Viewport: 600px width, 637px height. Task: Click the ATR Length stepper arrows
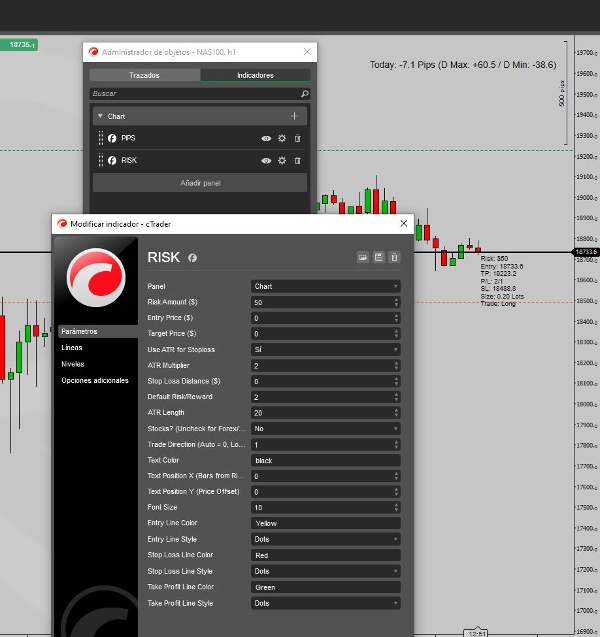(x=396, y=413)
